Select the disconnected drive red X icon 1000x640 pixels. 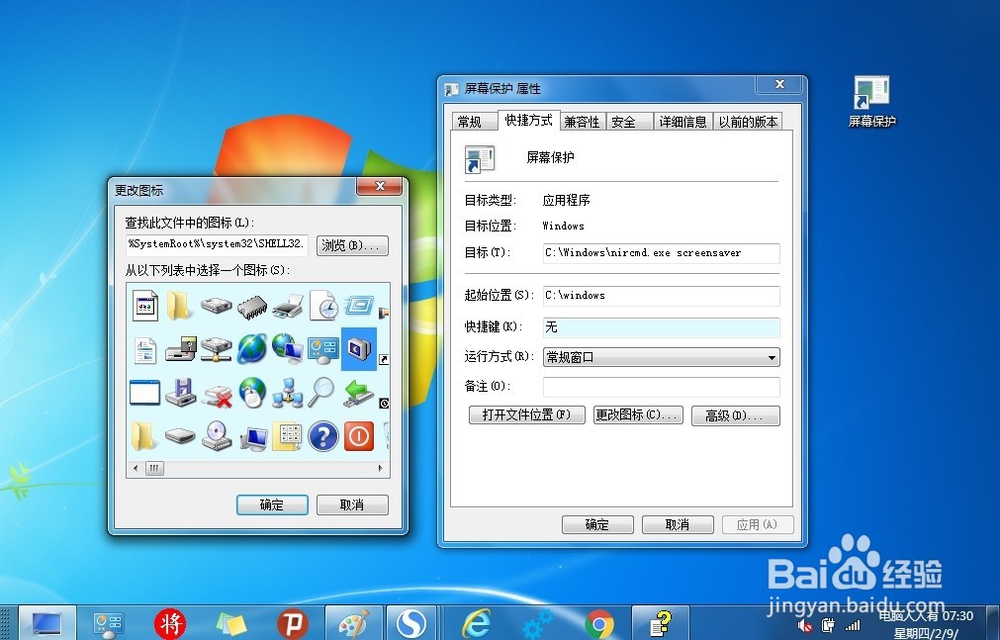pyautogui.click(x=216, y=395)
